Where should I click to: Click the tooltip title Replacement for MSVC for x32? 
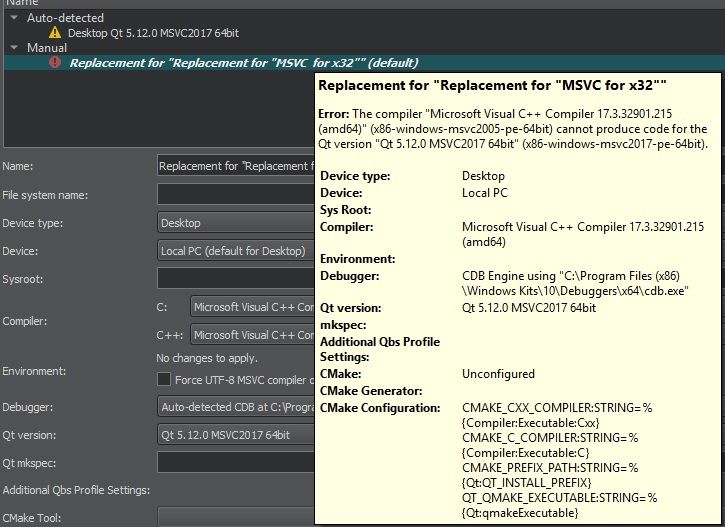492,86
